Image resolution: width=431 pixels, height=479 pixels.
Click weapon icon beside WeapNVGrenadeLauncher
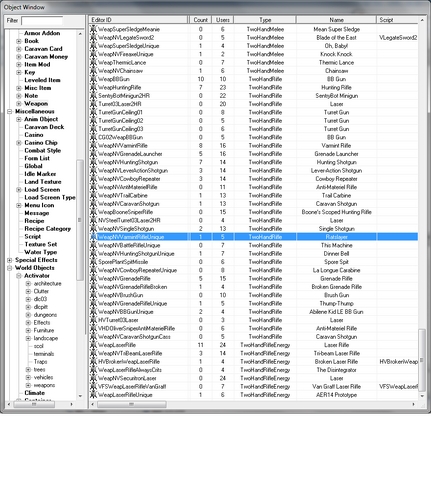point(93,154)
